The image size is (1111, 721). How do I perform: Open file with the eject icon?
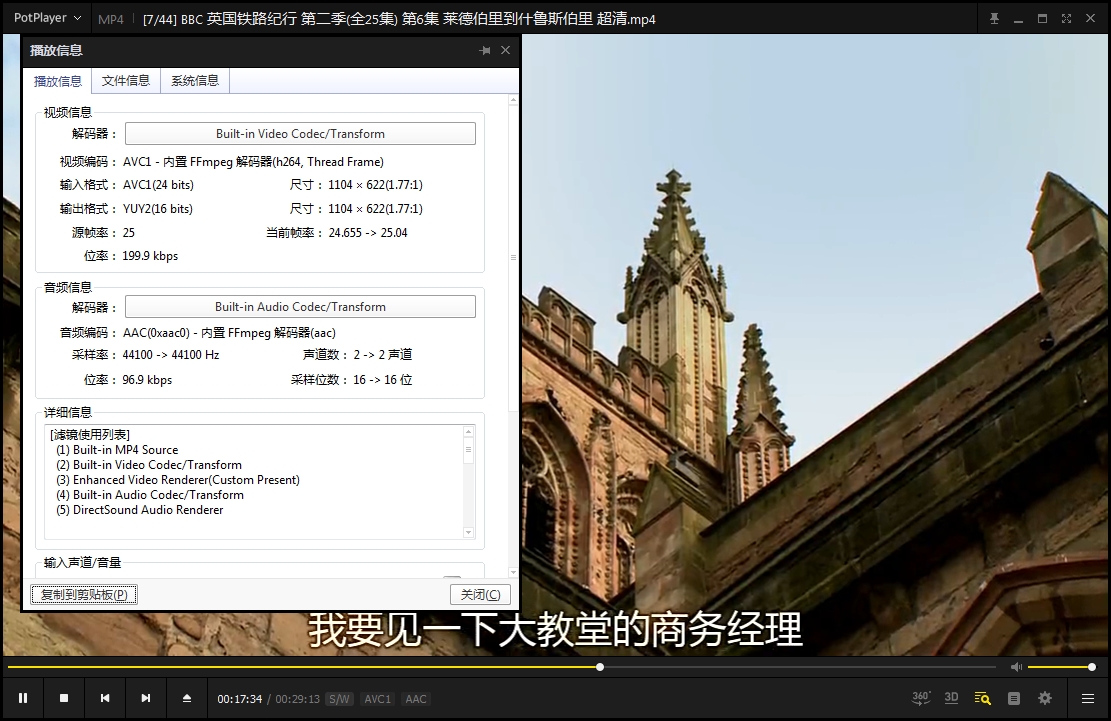pos(187,698)
